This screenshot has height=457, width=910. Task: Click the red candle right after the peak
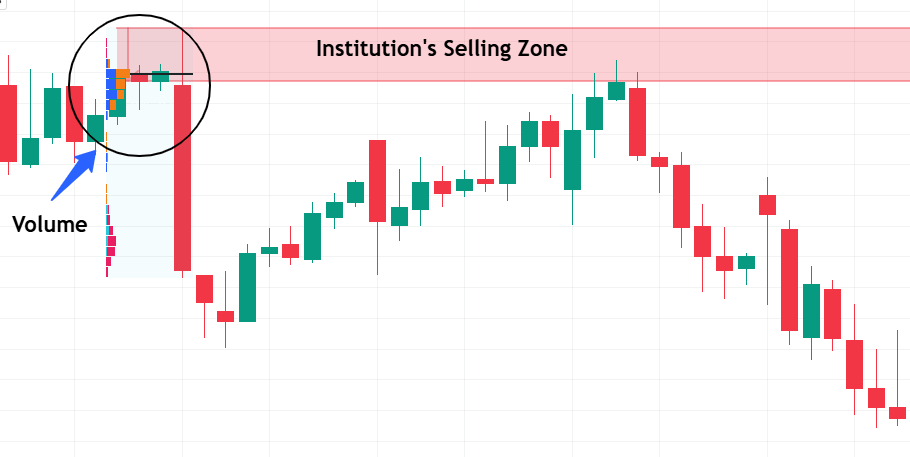pyautogui.click(x=637, y=122)
